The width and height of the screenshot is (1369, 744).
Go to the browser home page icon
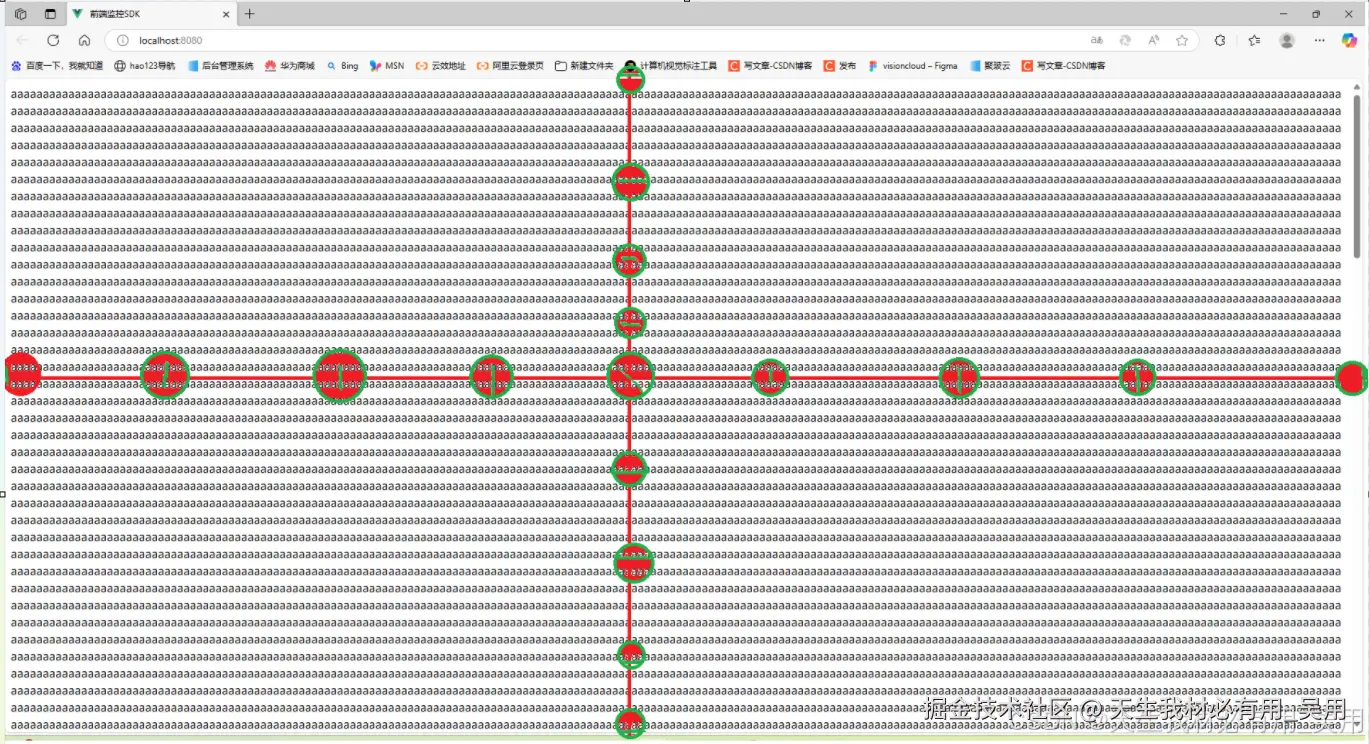tap(84, 40)
